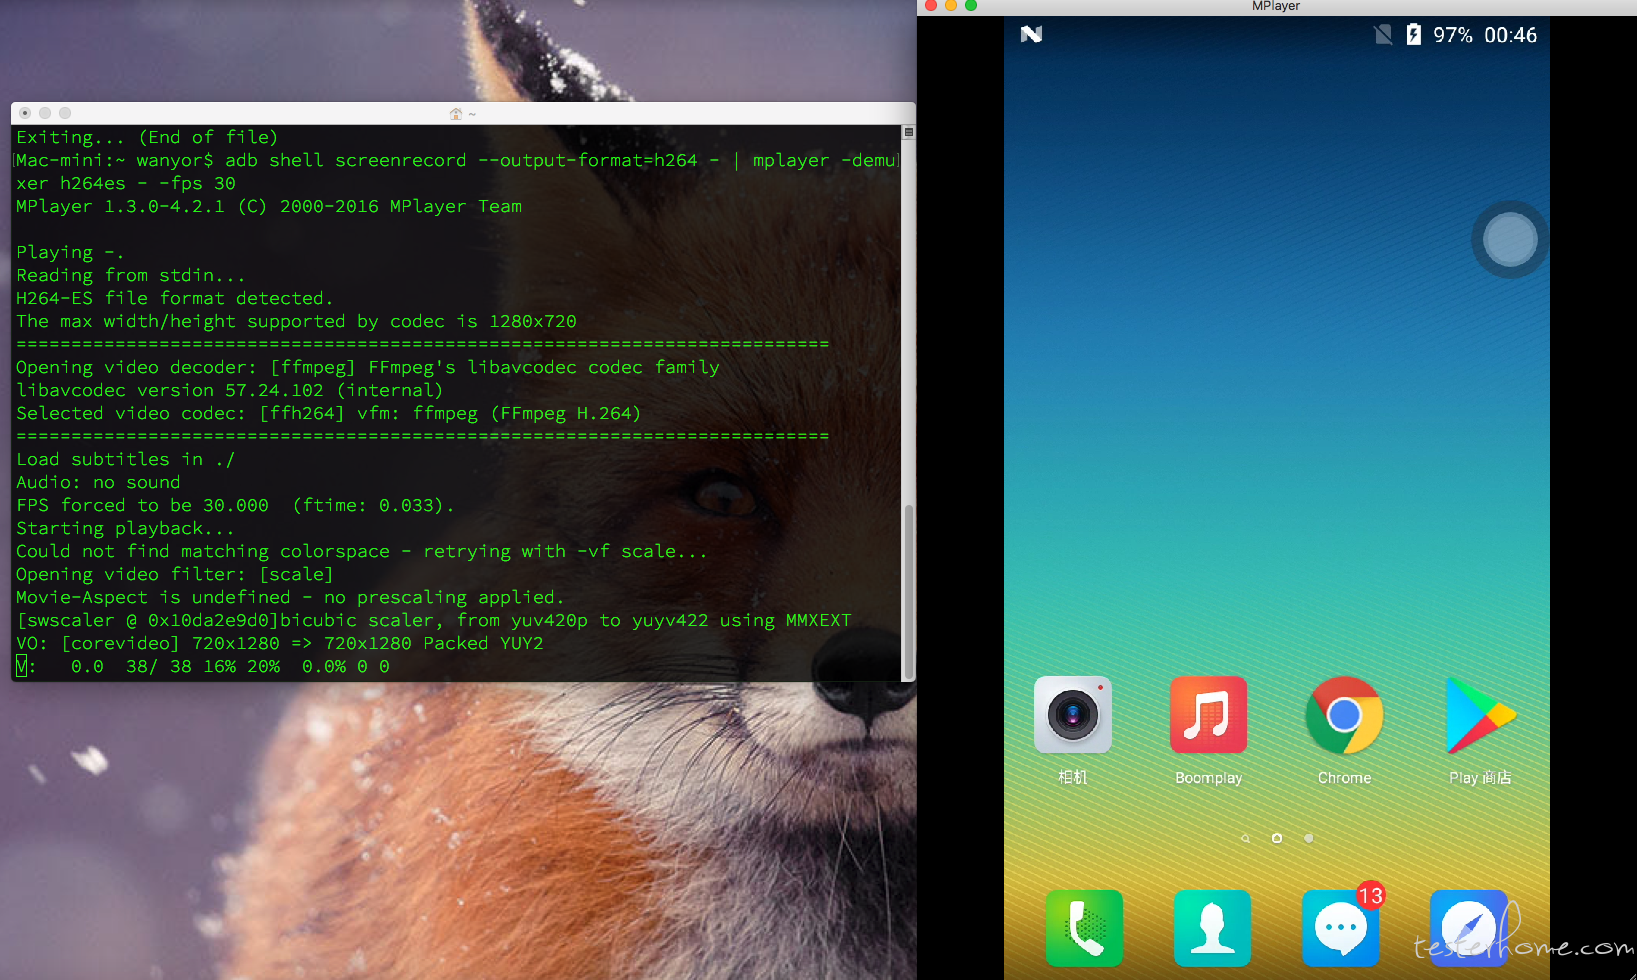
Task: Click 'Opening video filter: [scale]' line
Action: click(x=174, y=574)
